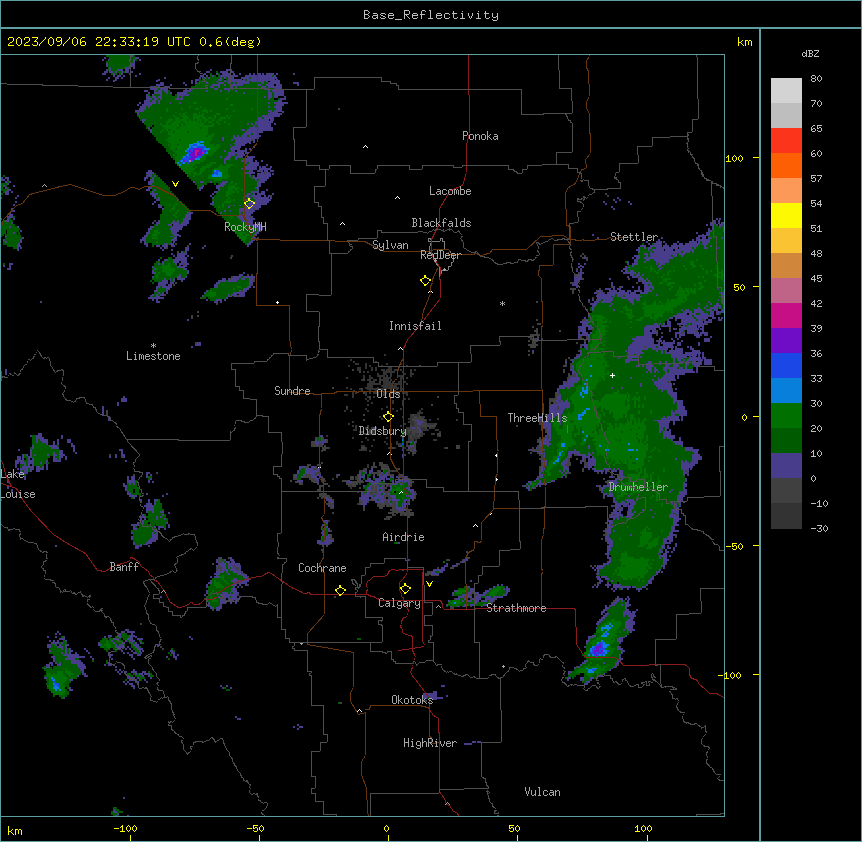This screenshot has width=862, height=842.
Task: Click the asterisk marker east of Innisfail
Action: [502, 303]
